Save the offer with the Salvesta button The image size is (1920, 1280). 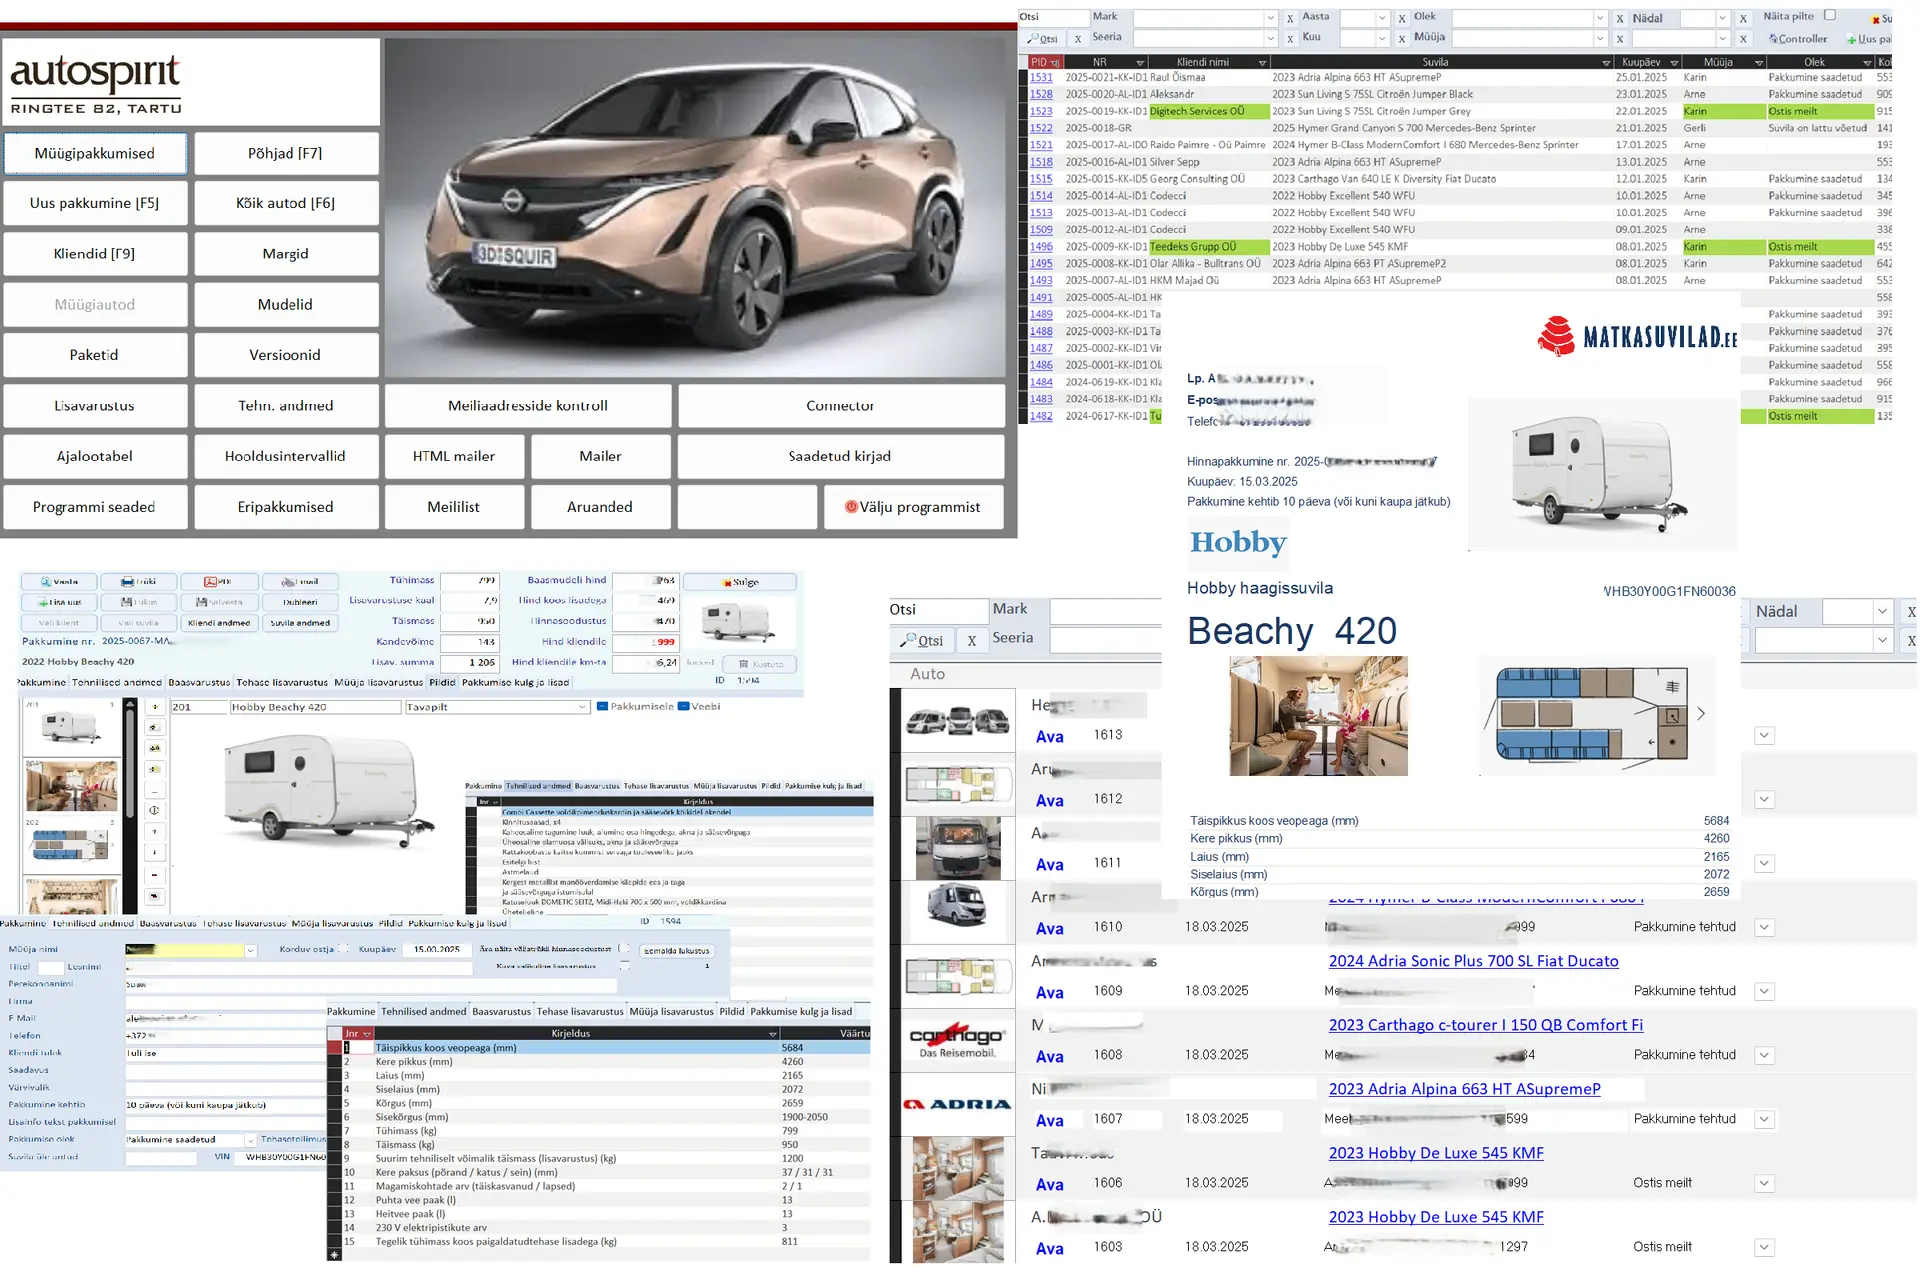click(219, 602)
